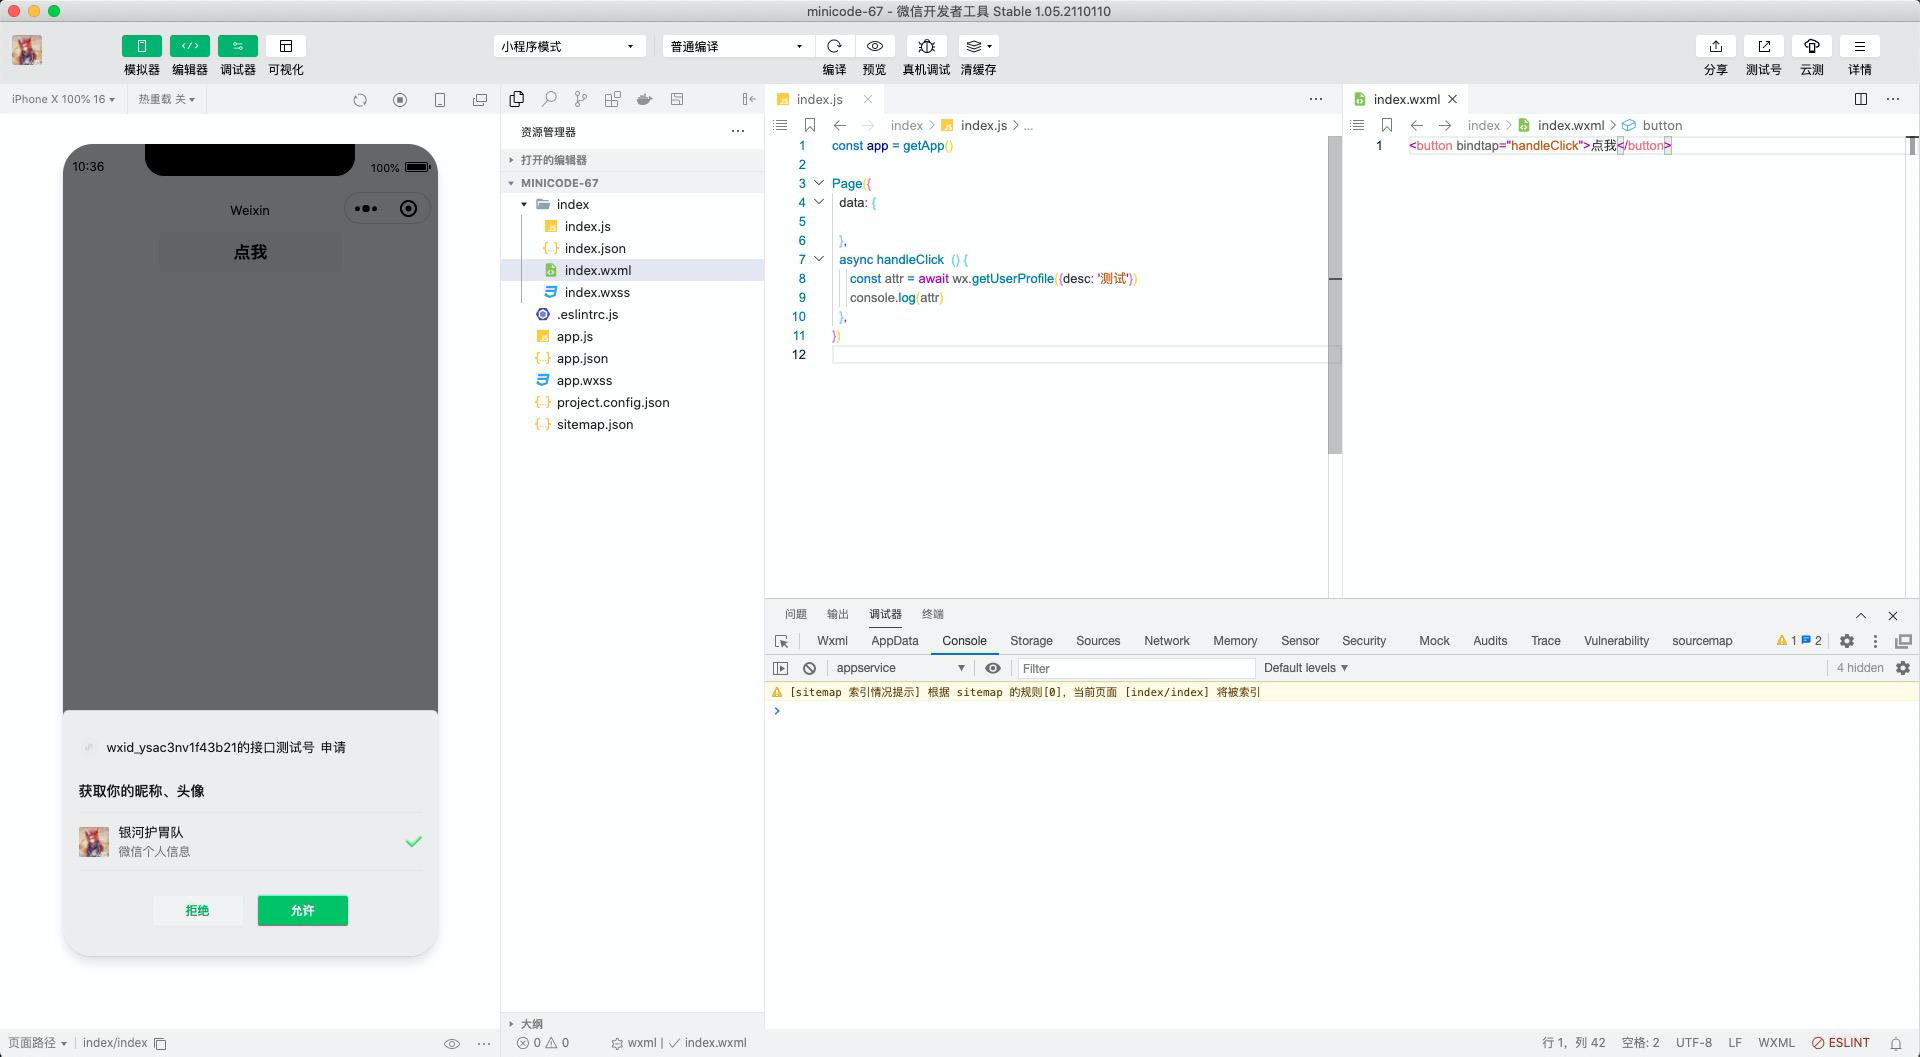The image size is (1920, 1057).
Task: Fold the handleClick function at line 7
Action: point(819,259)
